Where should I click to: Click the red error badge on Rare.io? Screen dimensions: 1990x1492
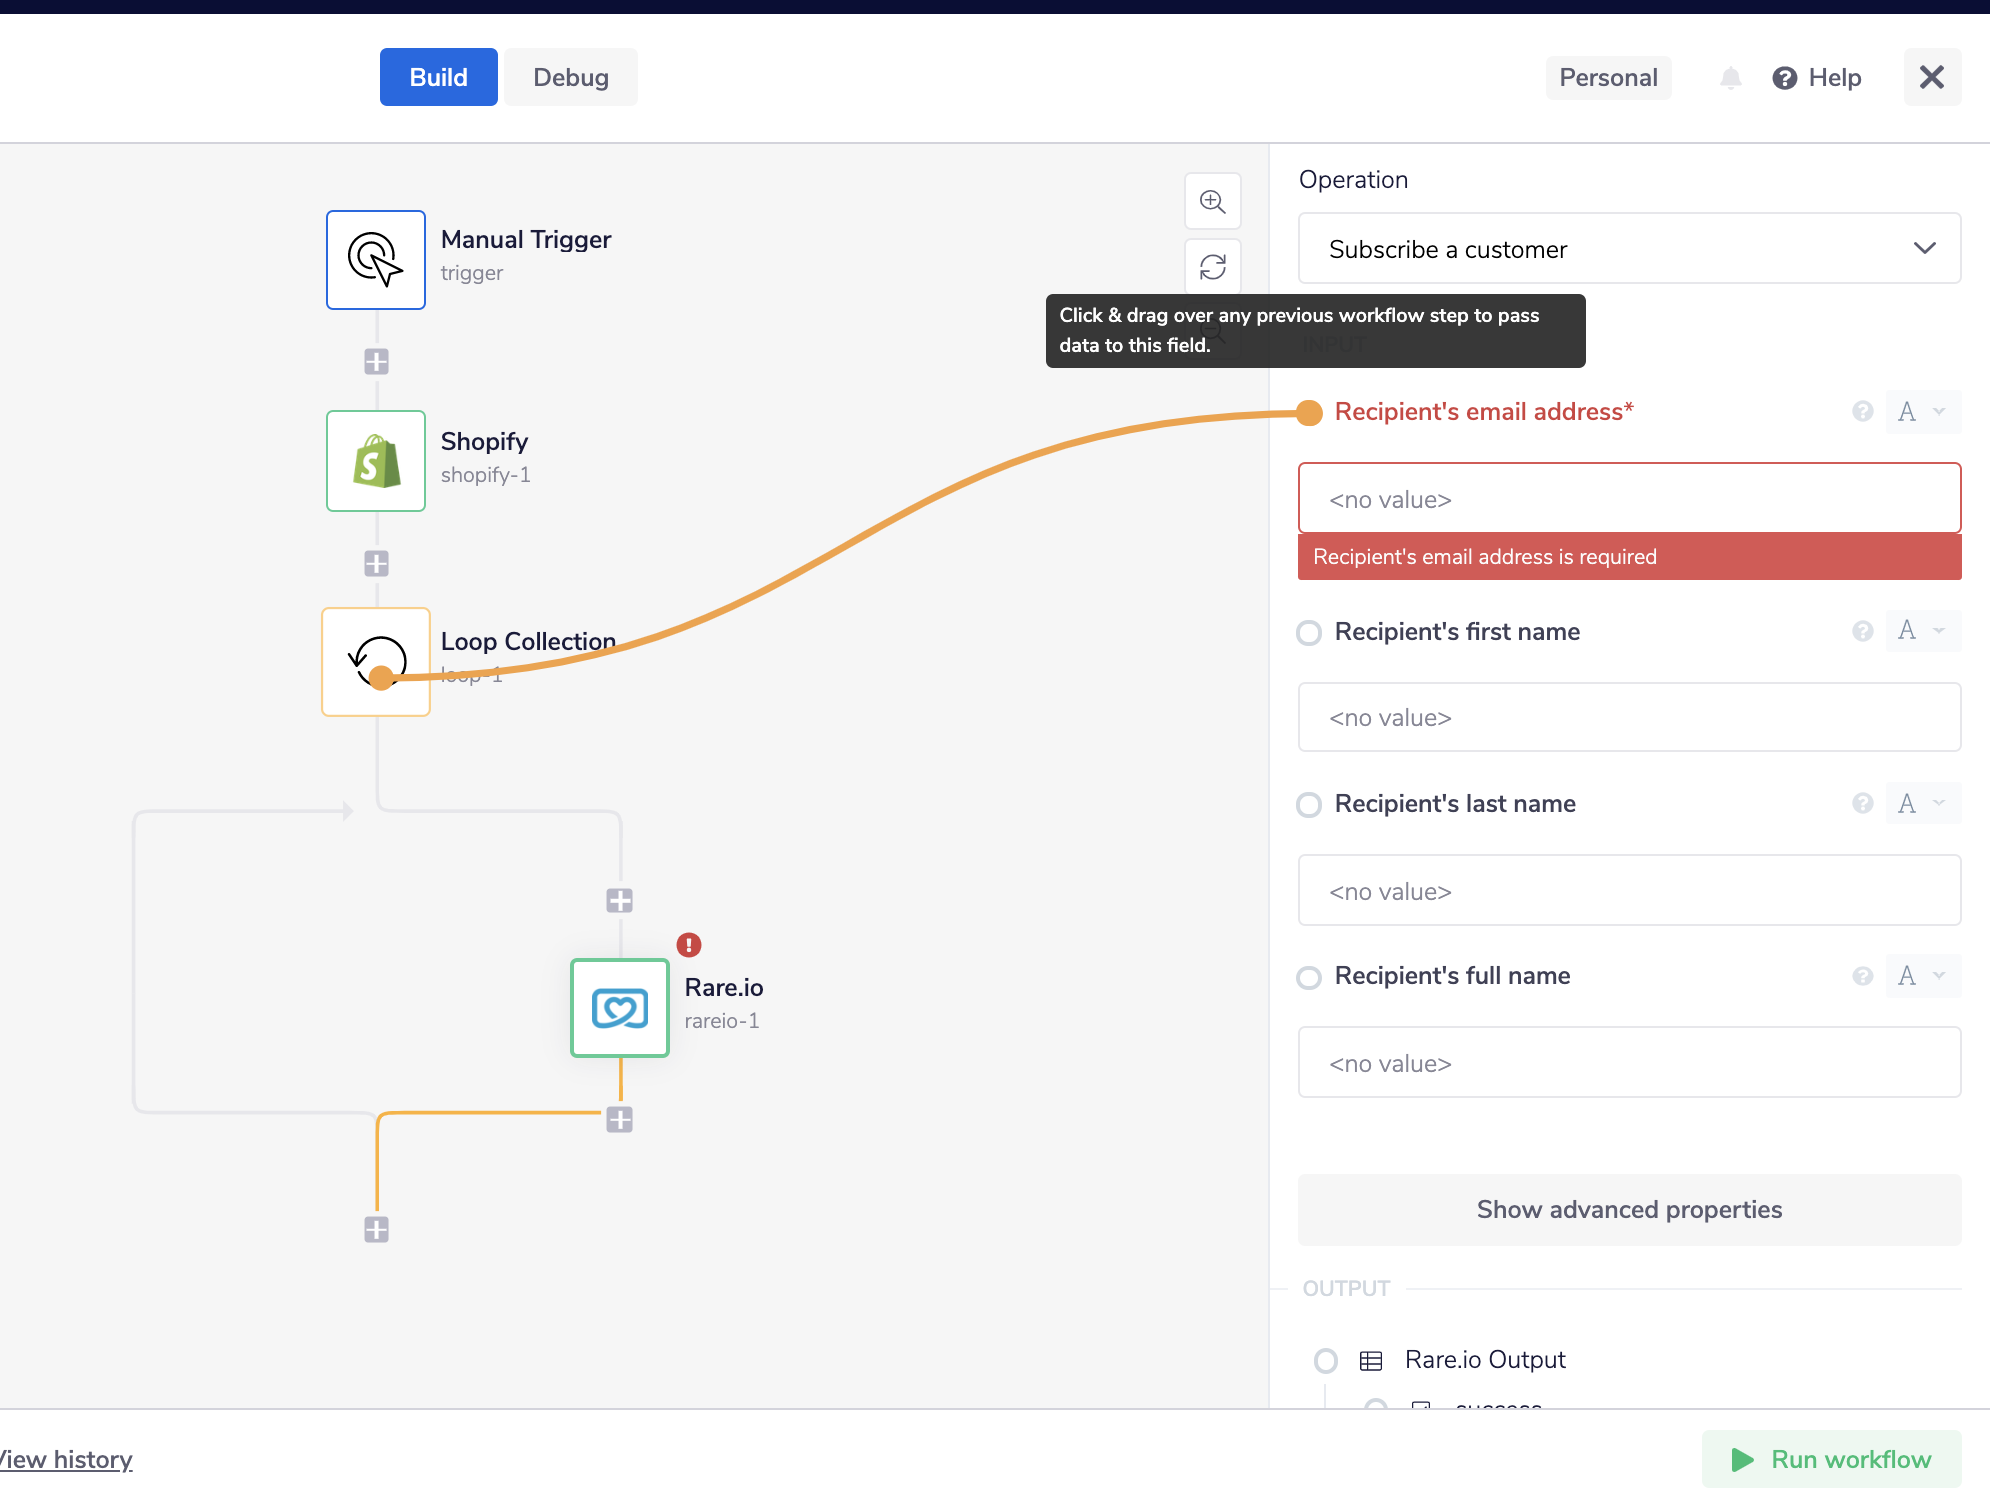(689, 945)
